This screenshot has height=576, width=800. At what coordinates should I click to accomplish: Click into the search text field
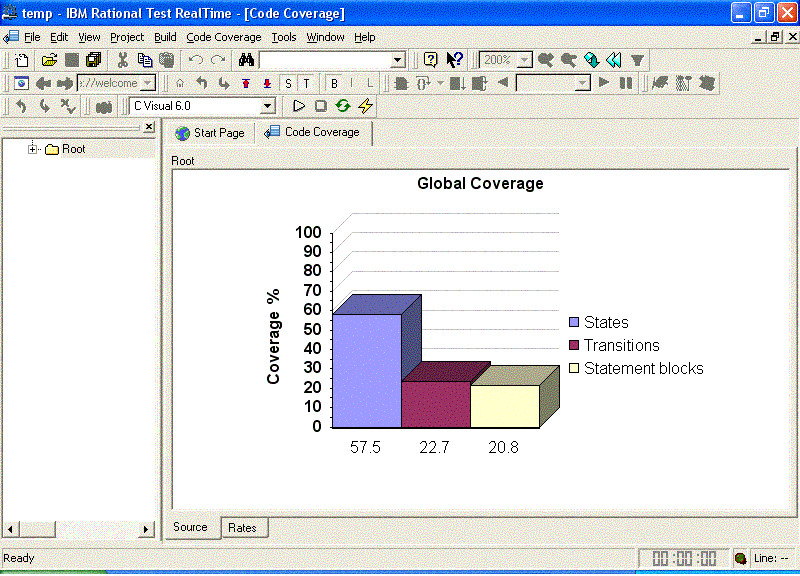(326, 60)
